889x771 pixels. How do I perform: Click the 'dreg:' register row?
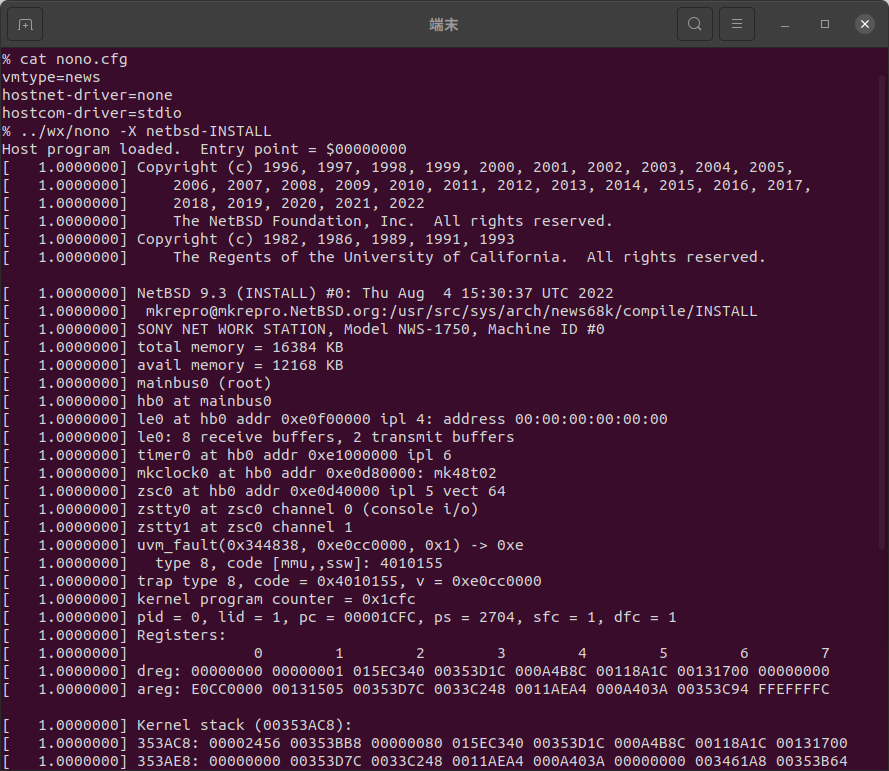point(416,671)
